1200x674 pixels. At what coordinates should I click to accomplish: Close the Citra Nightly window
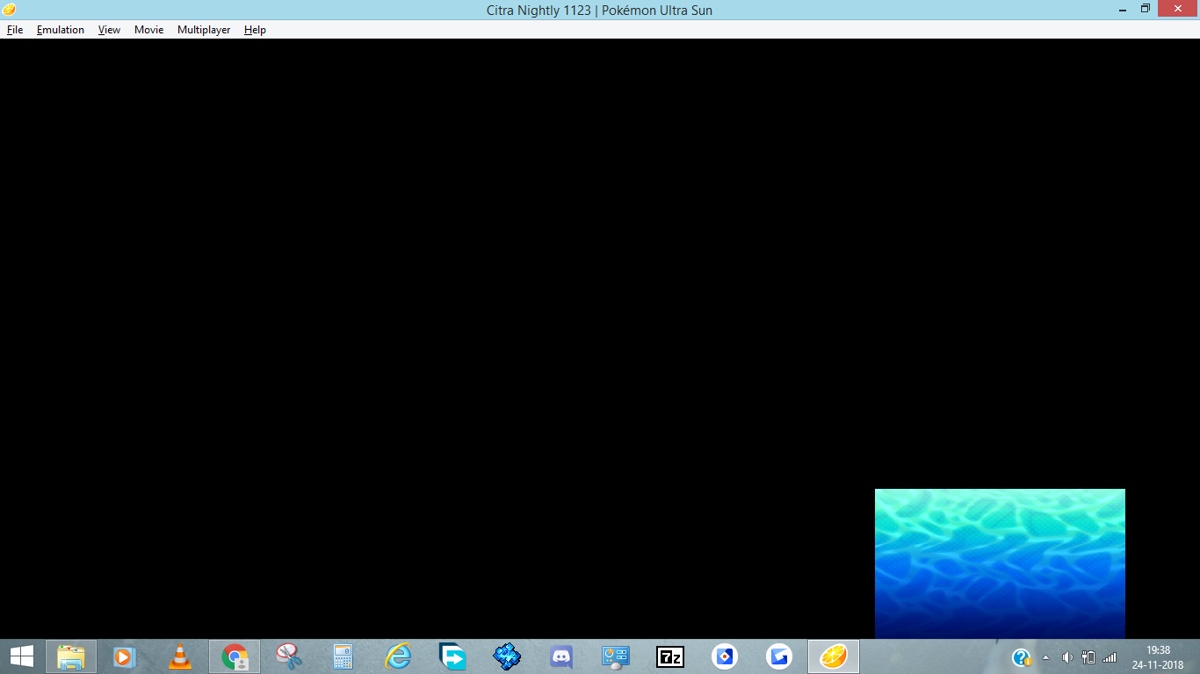coord(1177,9)
